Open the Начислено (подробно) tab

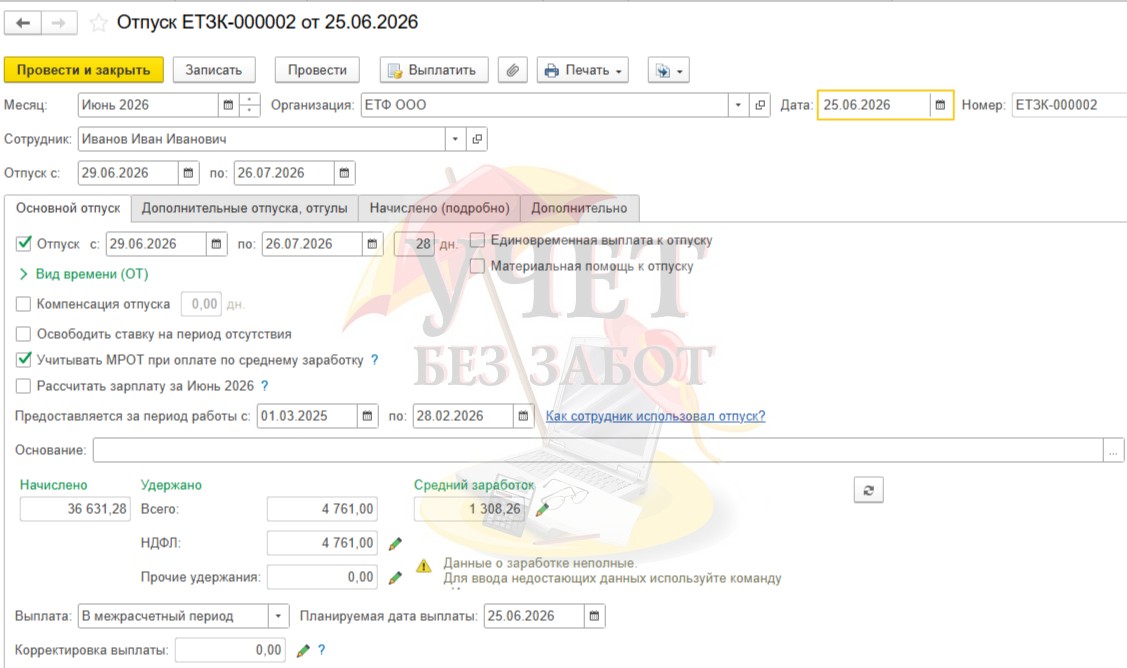pos(439,208)
